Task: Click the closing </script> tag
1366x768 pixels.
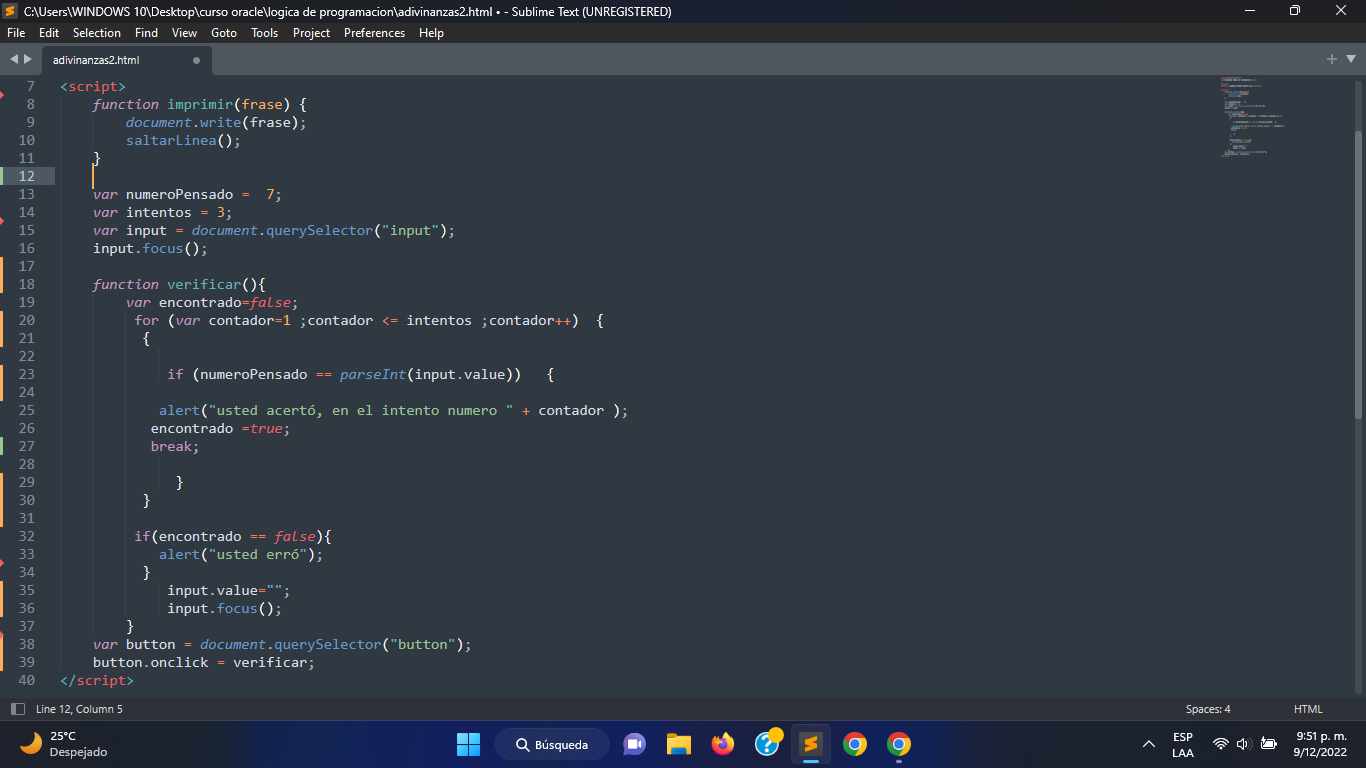Action: (97, 680)
